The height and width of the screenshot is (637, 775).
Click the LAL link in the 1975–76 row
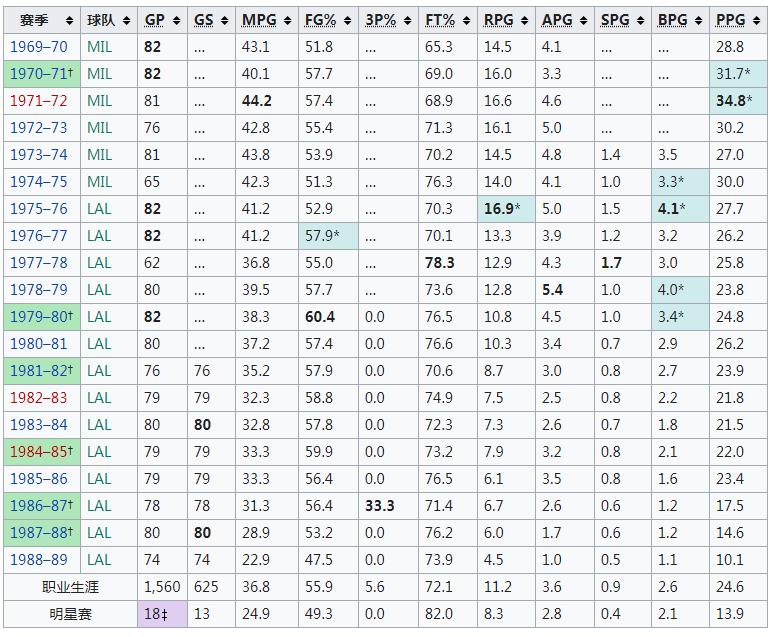pyautogui.click(x=99, y=209)
